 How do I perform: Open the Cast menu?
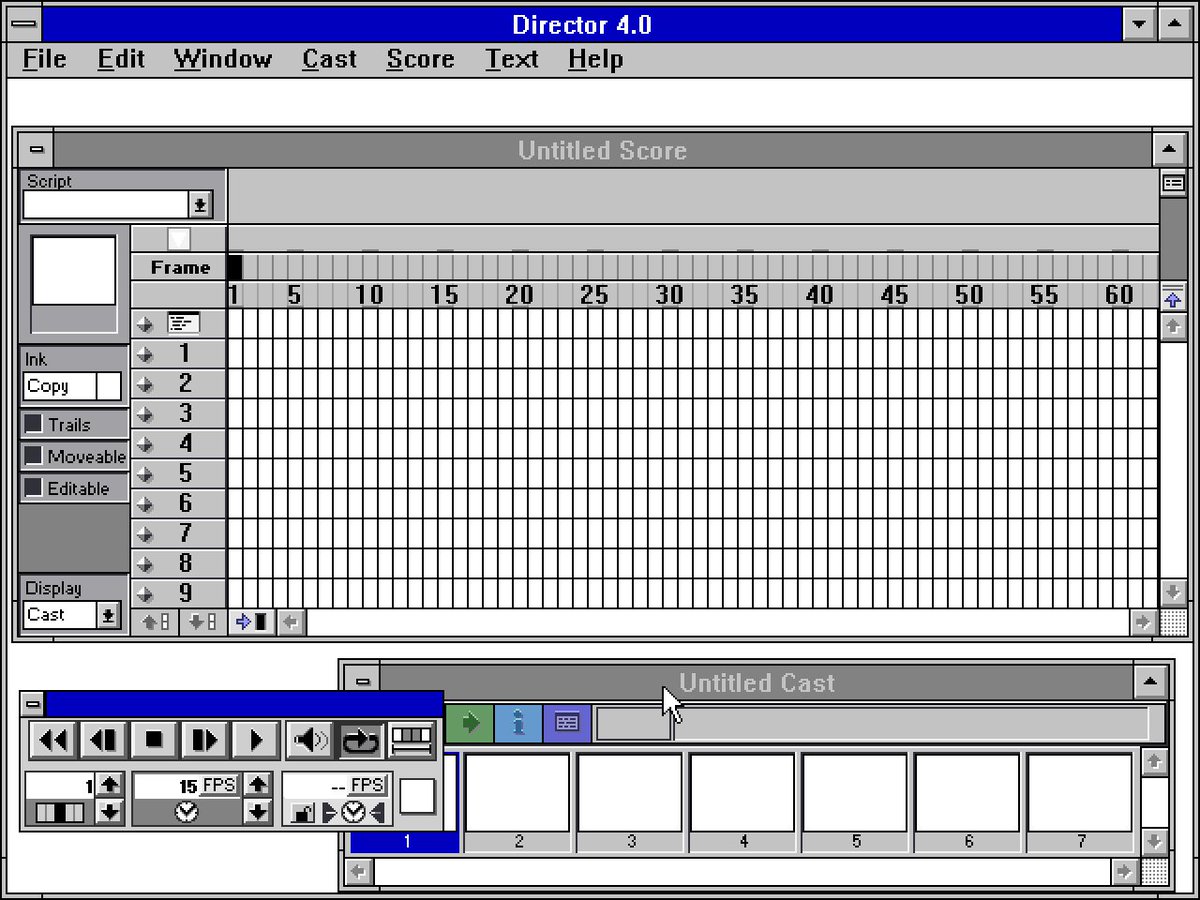(x=329, y=59)
